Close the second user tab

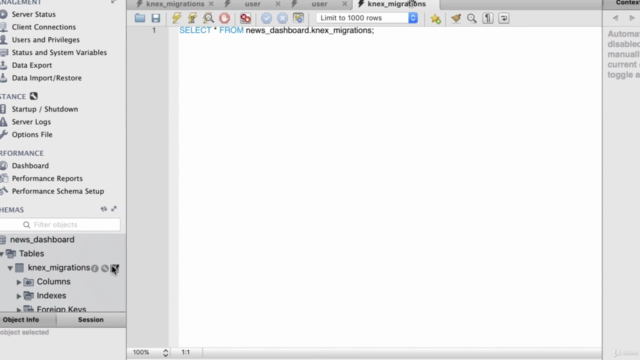pyautogui.click(x=344, y=4)
